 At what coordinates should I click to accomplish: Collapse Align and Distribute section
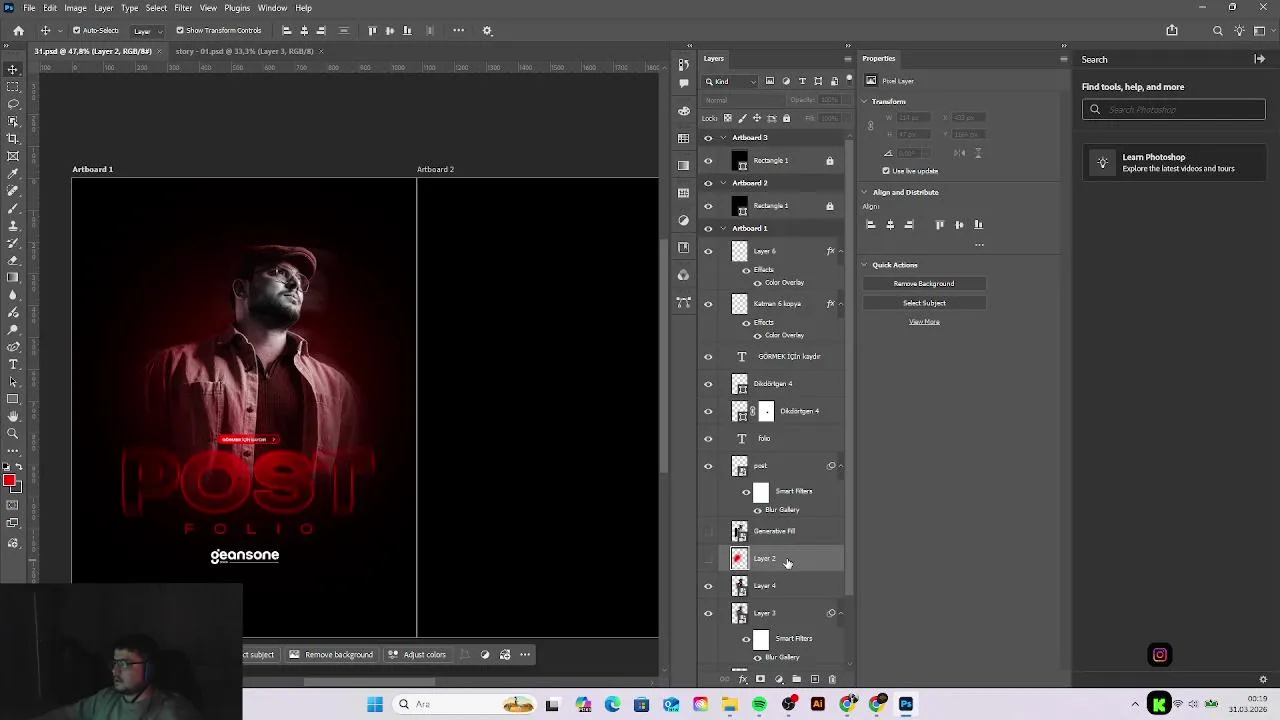pyautogui.click(x=865, y=192)
